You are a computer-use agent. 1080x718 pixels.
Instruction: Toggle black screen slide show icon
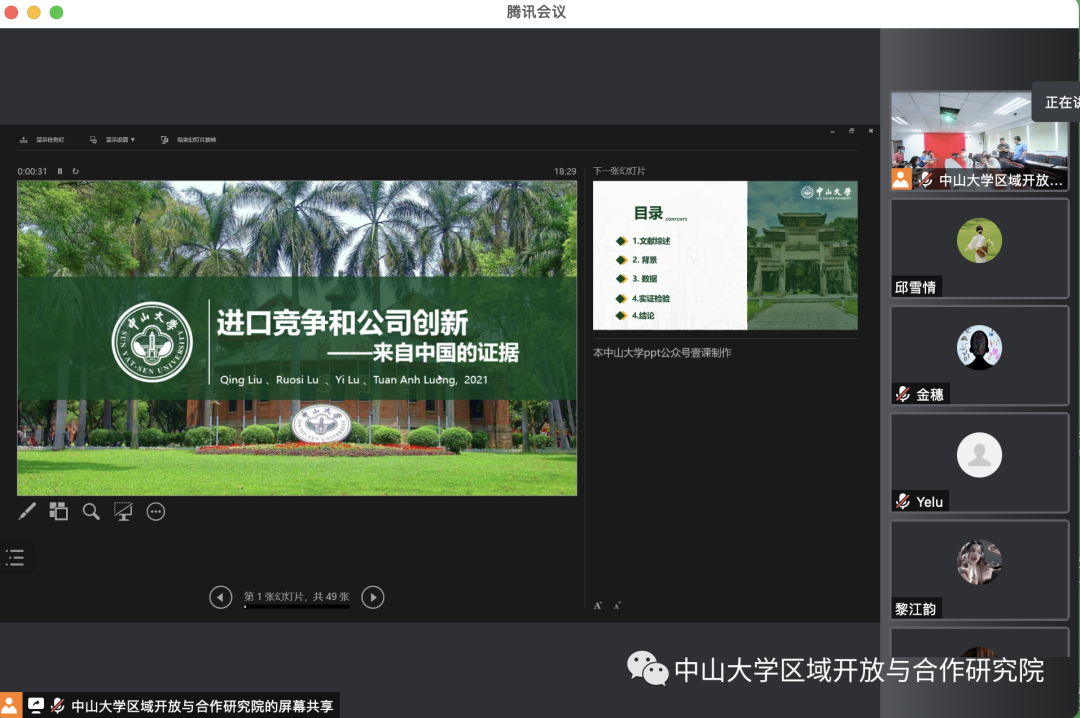[123, 511]
